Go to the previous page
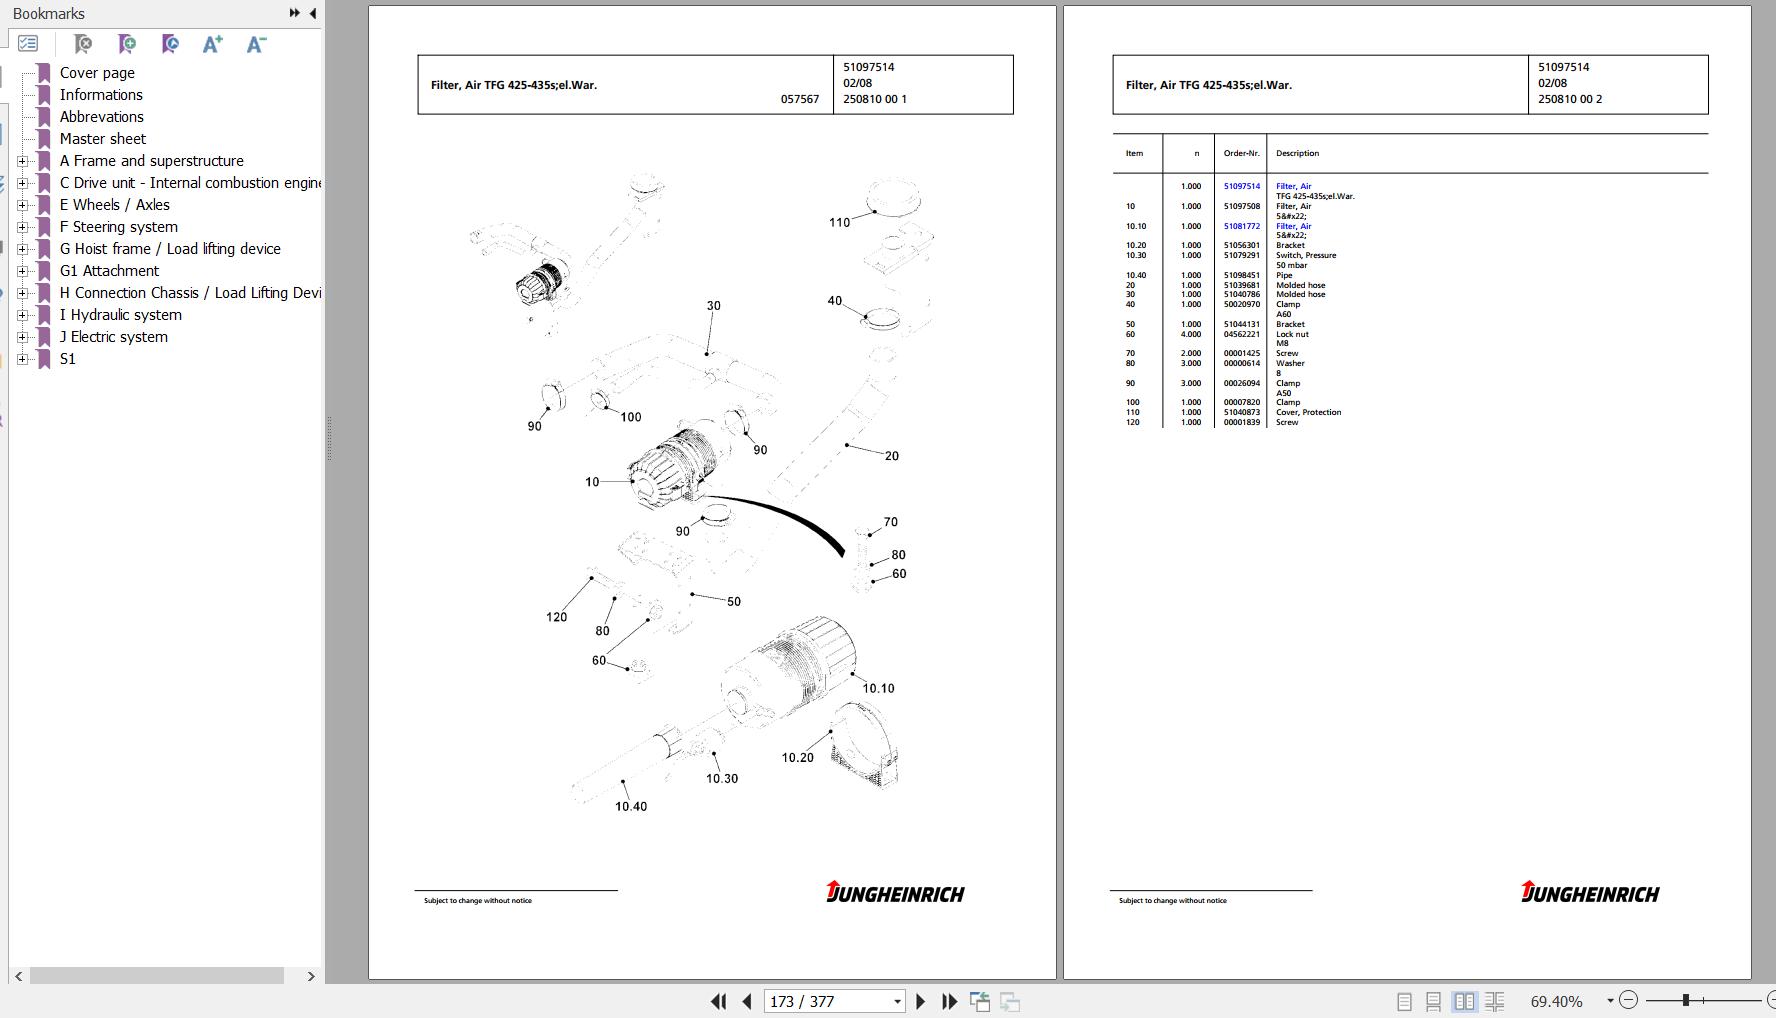This screenshot has width=1776, height=1018. (747, 1001)
